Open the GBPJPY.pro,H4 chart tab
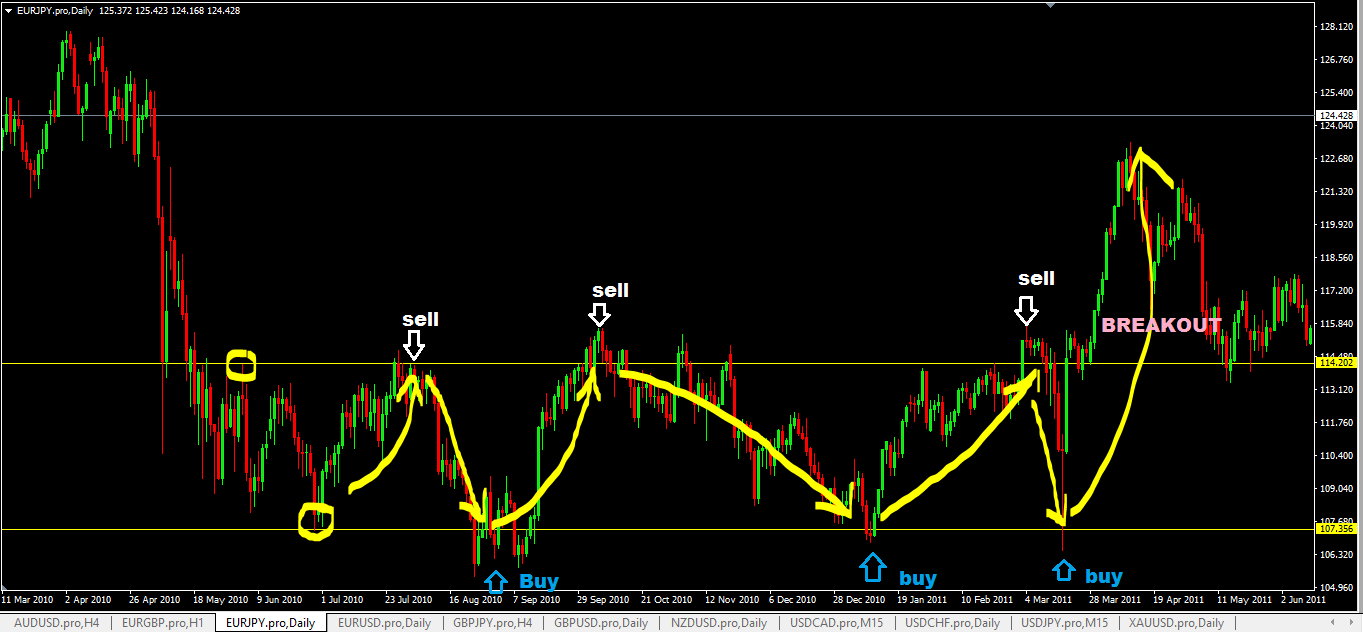Screen dimensions: 1363x632 [490, 622]
